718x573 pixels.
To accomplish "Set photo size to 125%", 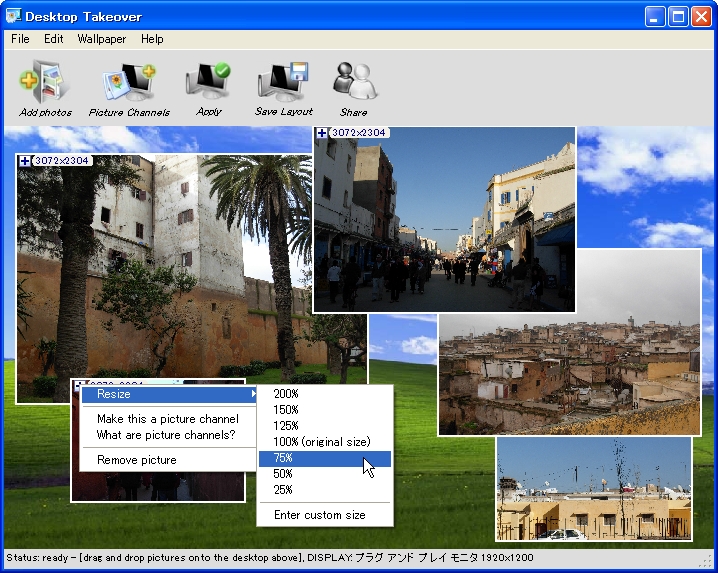I will tap(325, 426).
